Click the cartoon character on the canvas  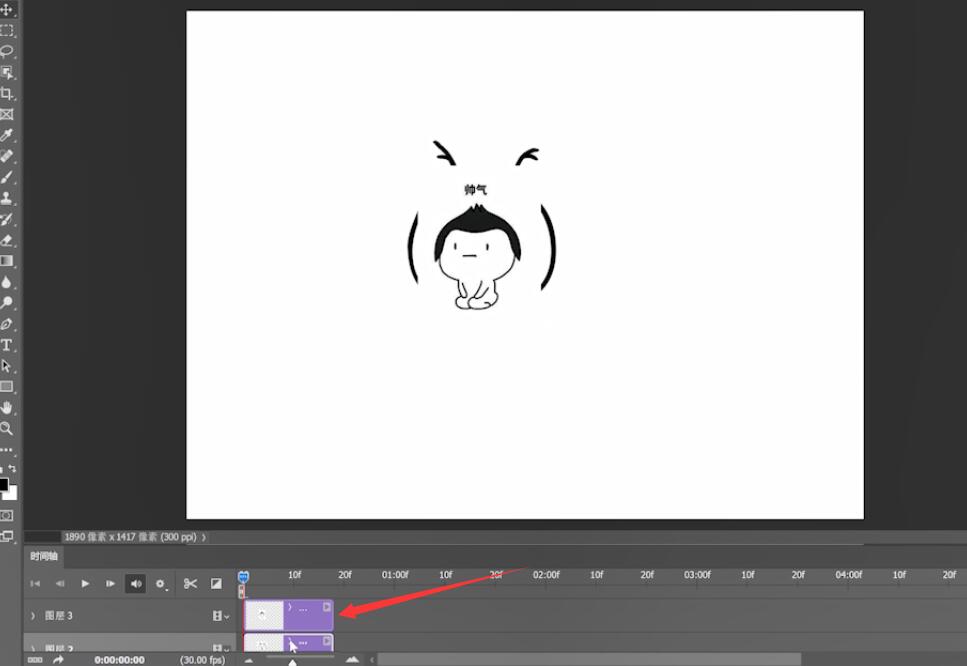click(x=477, y=257)
